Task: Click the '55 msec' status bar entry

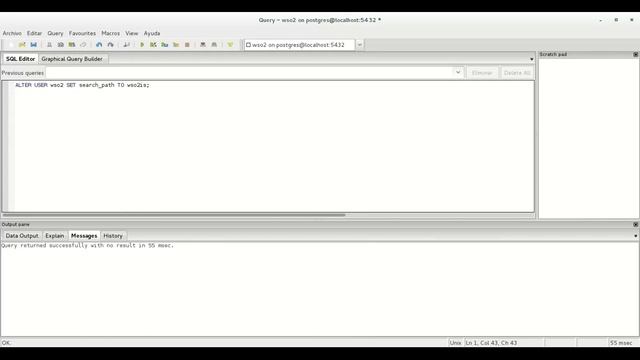Action: 621,342
